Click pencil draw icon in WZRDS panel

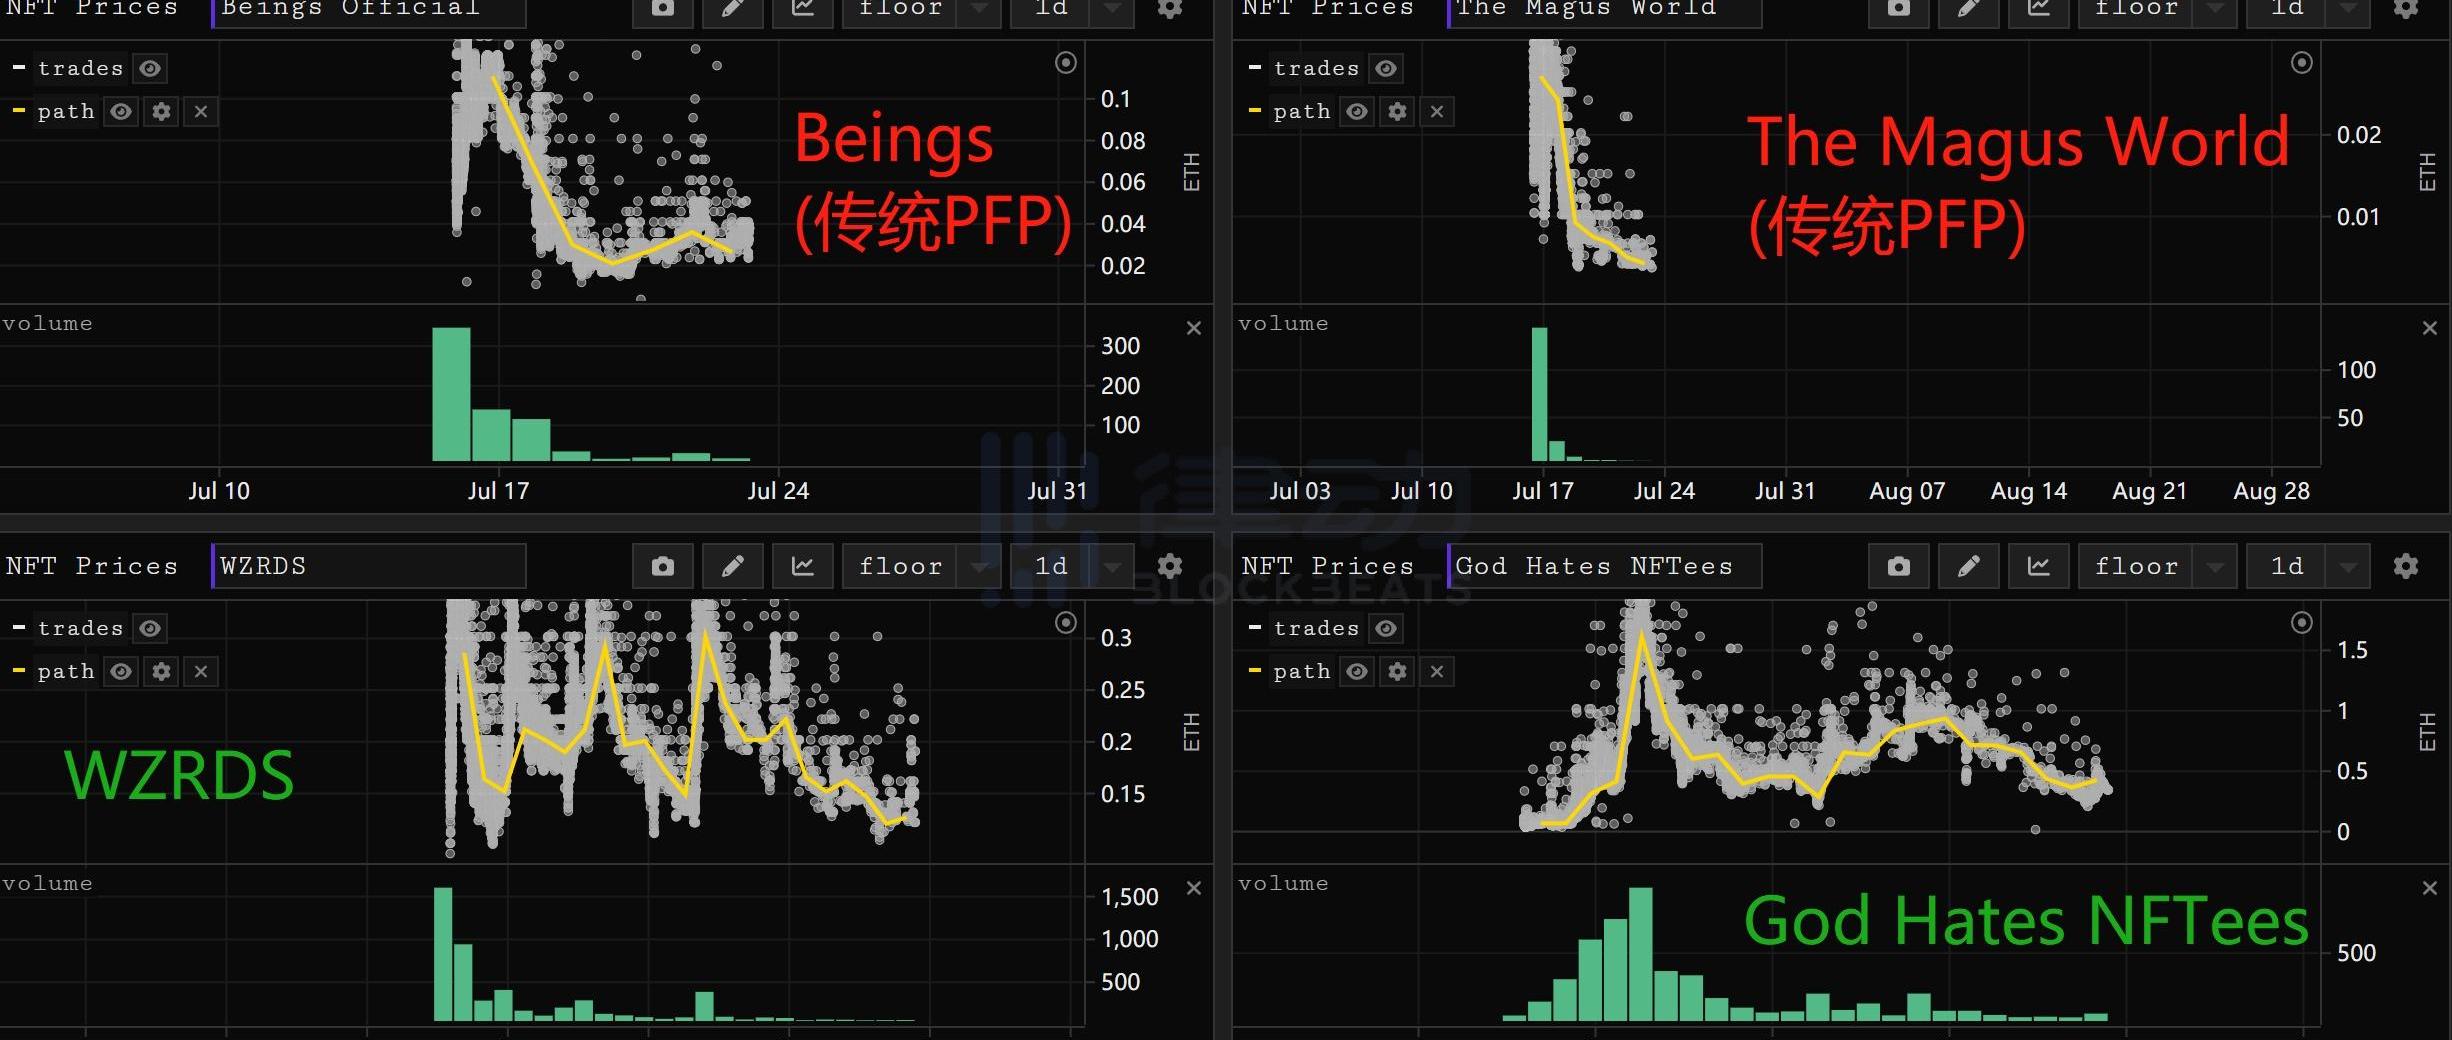732,567
